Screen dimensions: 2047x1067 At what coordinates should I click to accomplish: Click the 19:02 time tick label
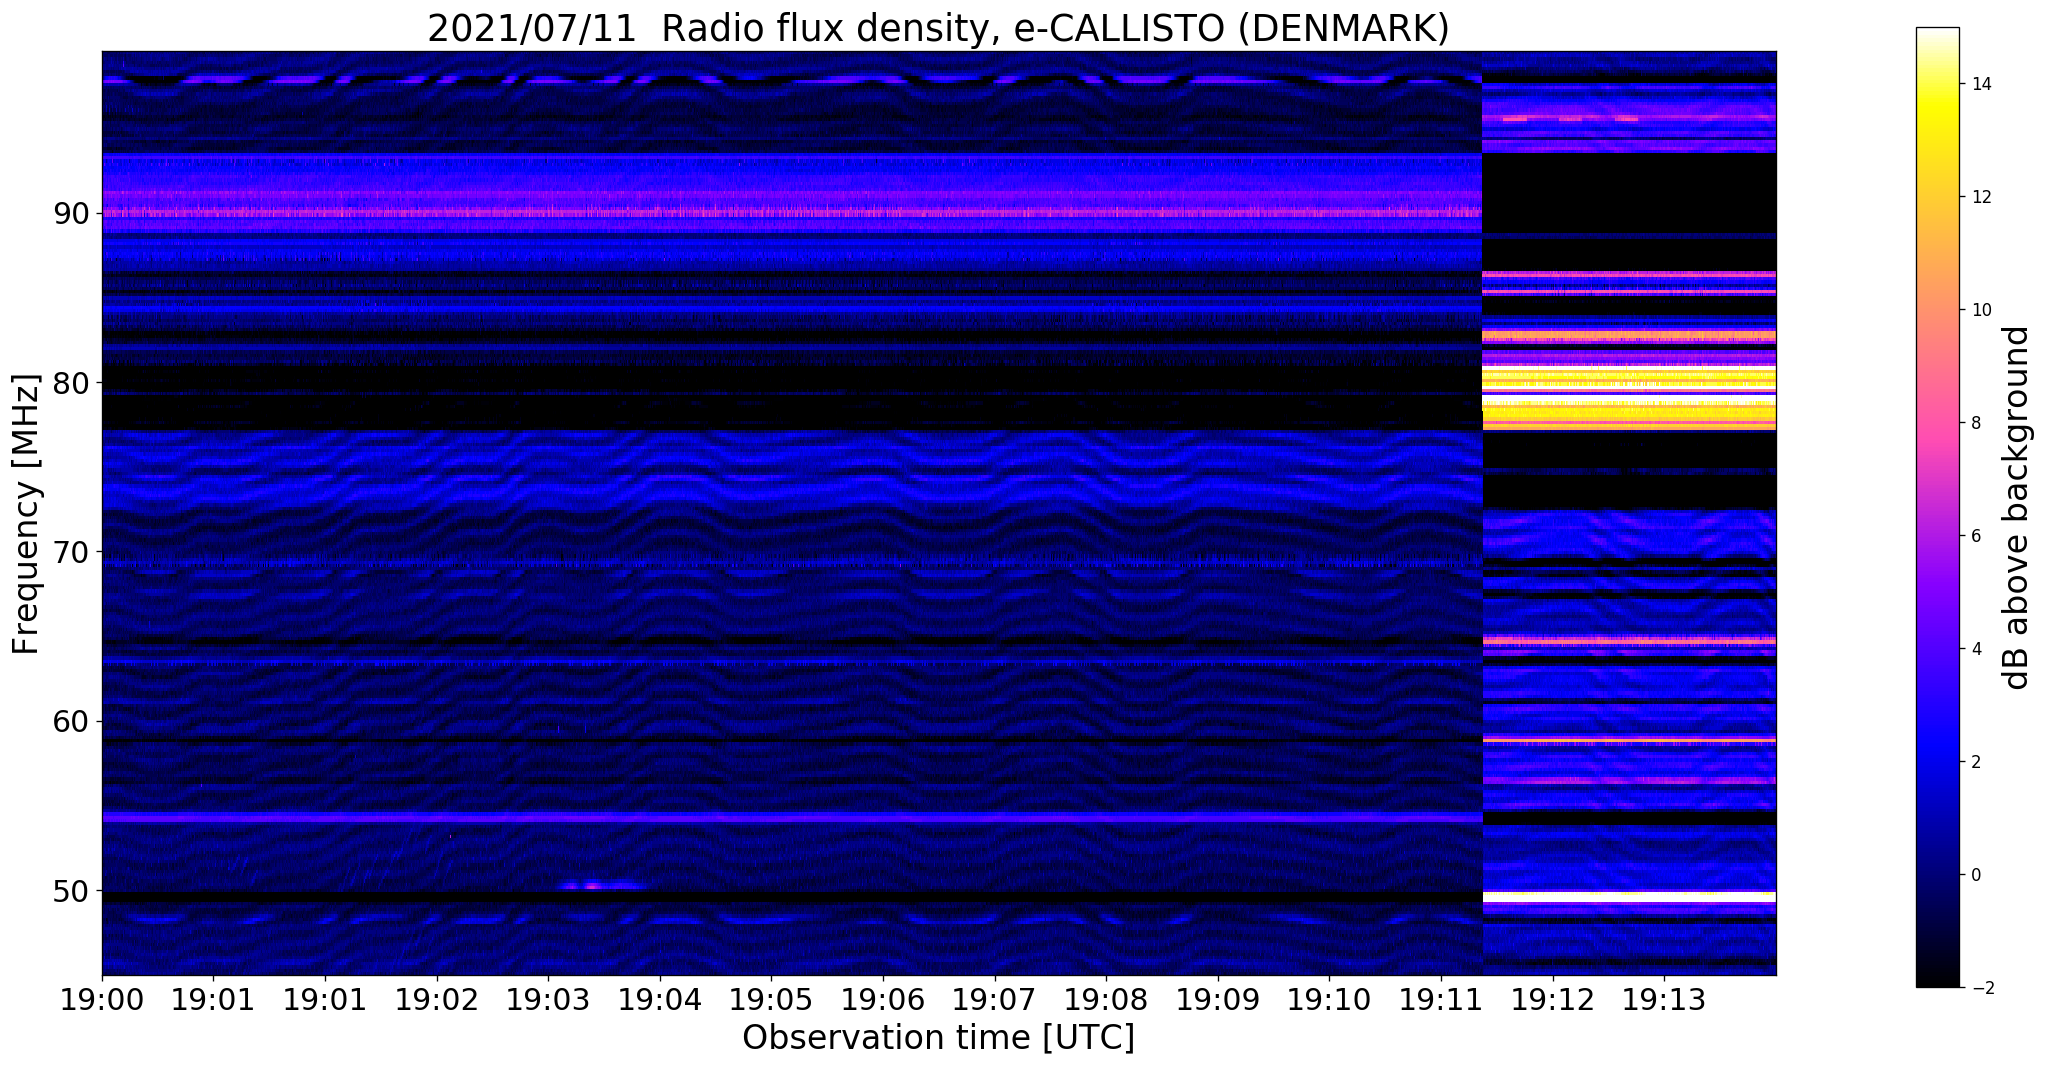pyautogui.click(x=436, y=1000)
